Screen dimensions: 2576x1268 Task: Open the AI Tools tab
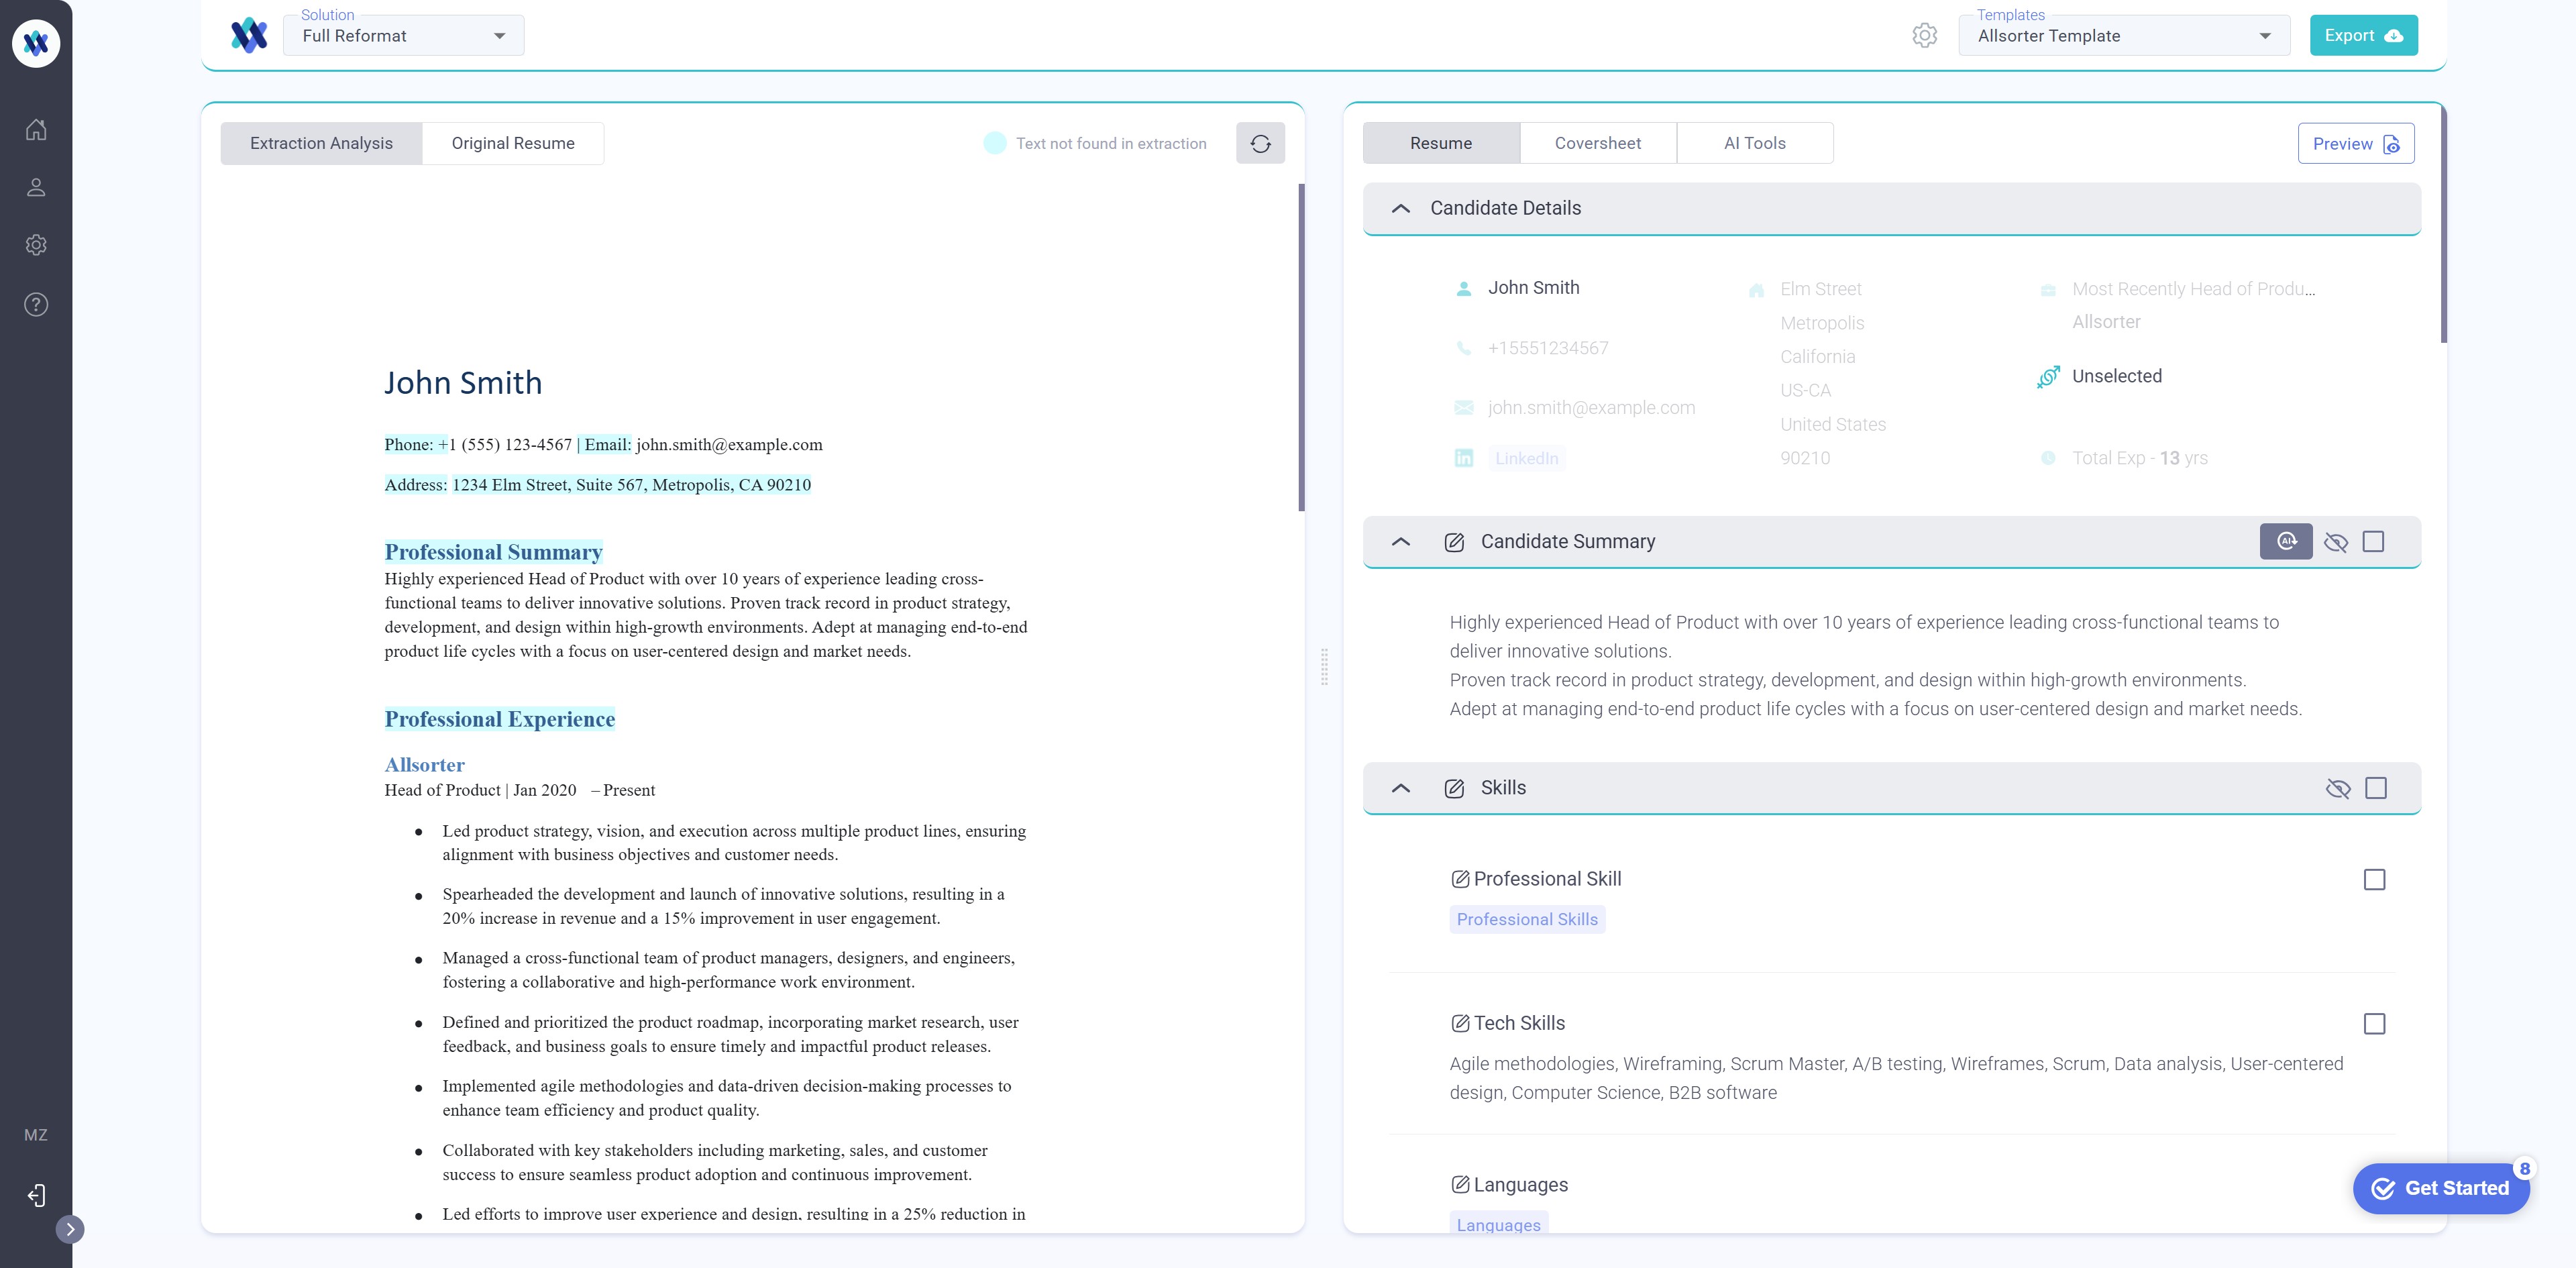(1754, 143)
